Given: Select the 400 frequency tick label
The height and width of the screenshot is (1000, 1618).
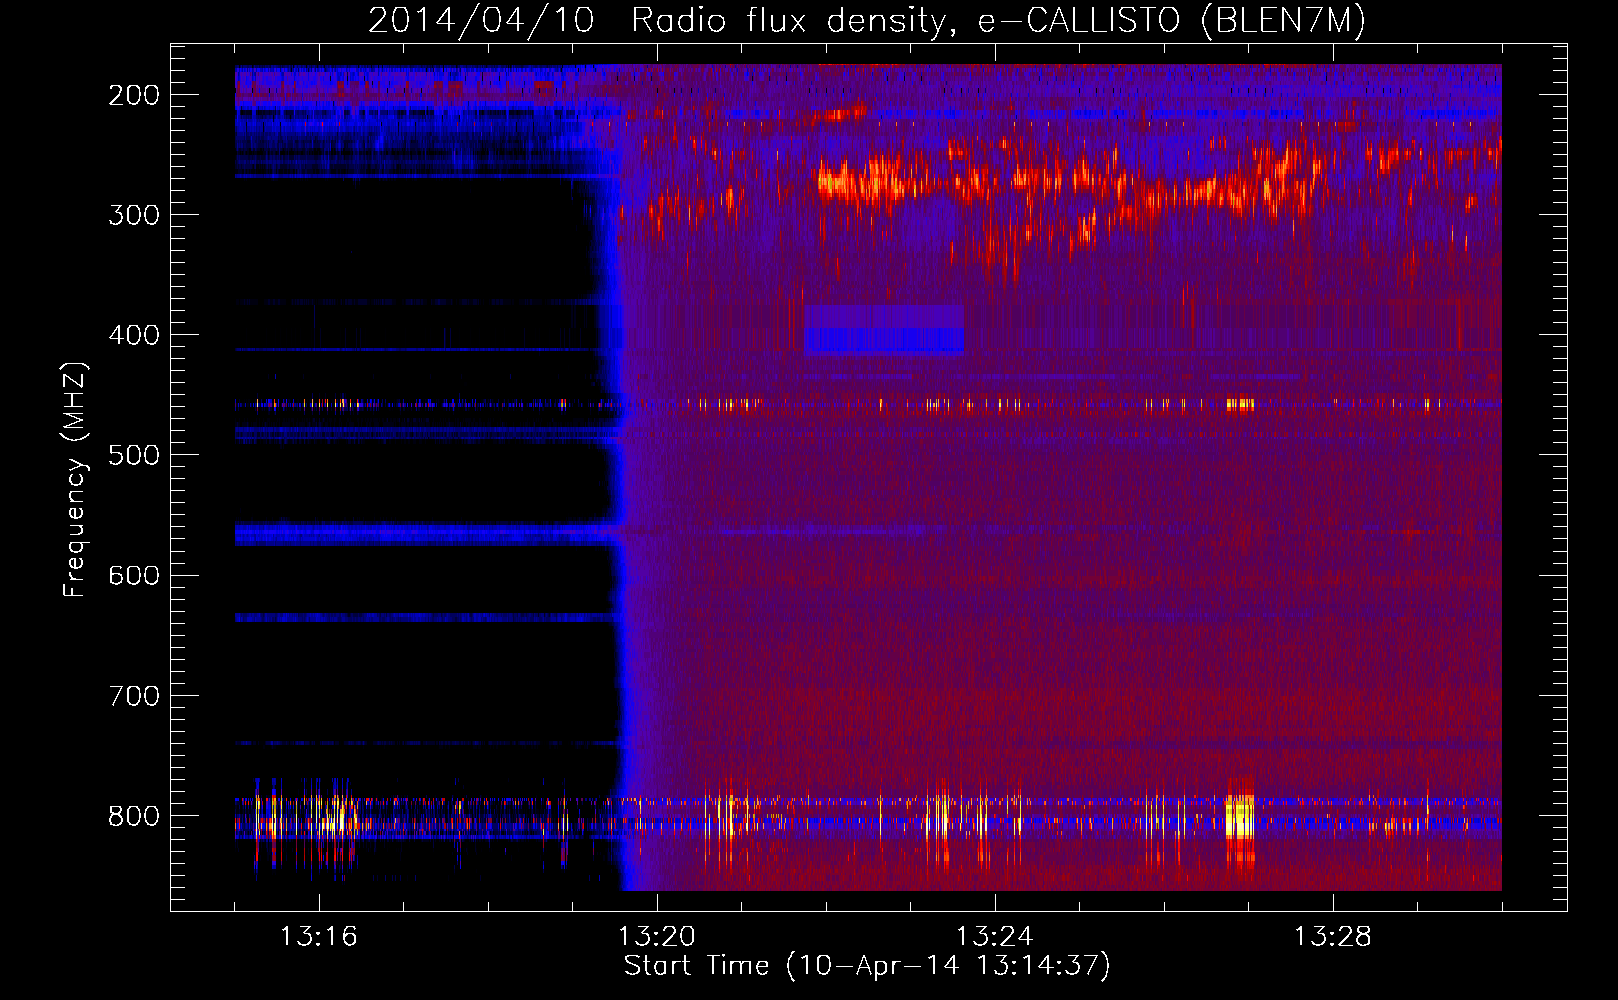Looking at the screenshot, I should (134, 335).
